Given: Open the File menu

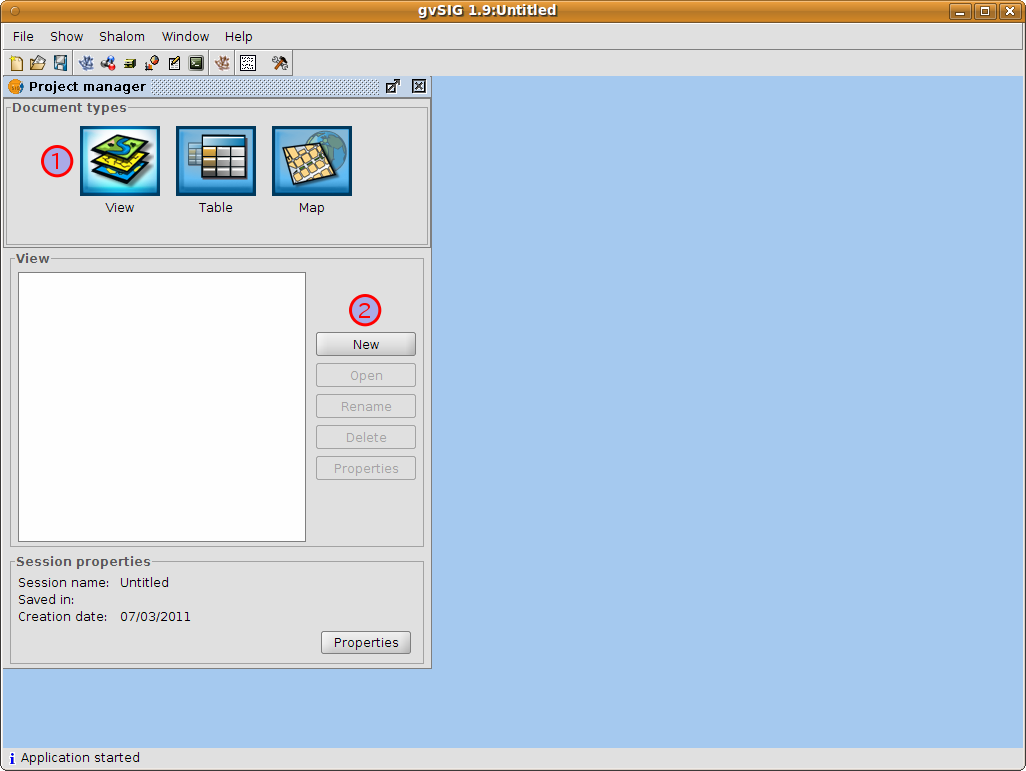Looking at the screenshot, I should coord(23,36).
